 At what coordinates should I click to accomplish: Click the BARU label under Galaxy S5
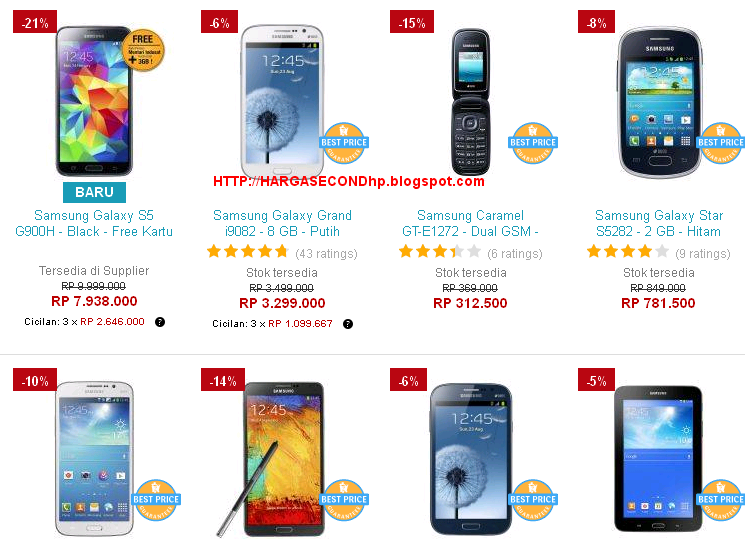click(x=94, y=192)
